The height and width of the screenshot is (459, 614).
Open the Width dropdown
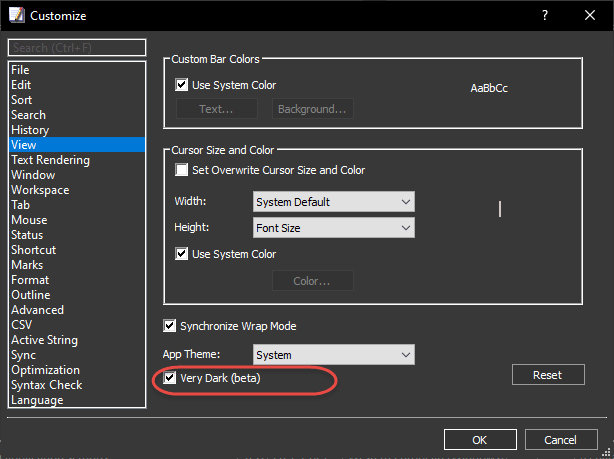click(334, 202)
